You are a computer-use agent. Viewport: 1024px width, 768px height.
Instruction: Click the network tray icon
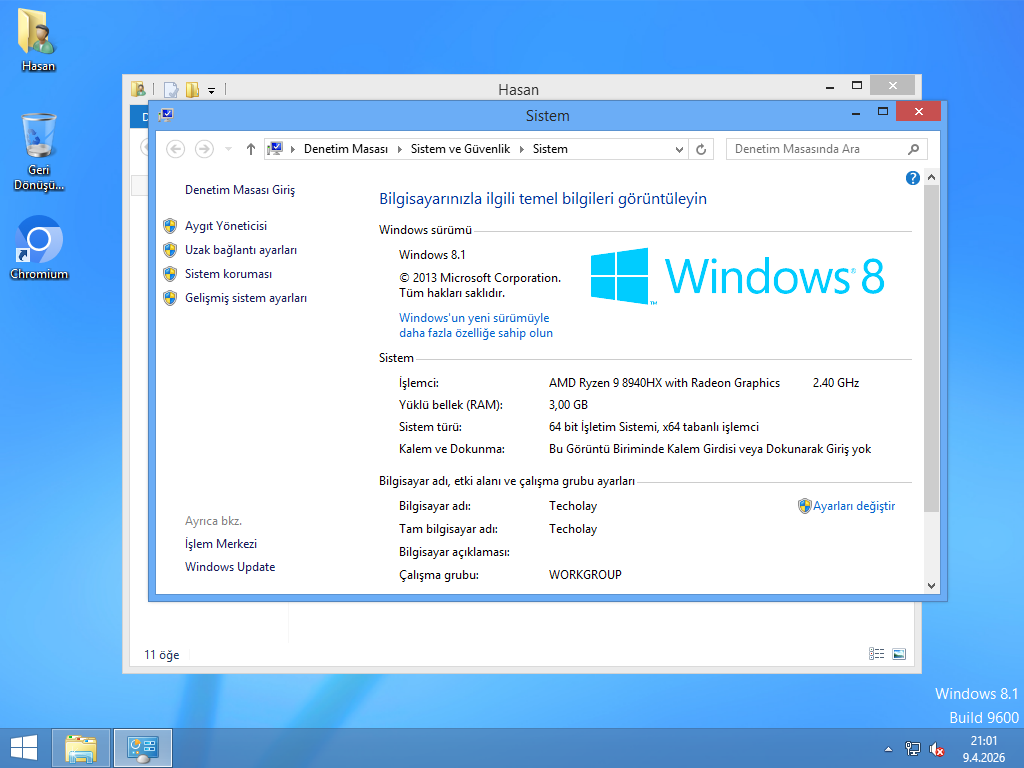(912, 749)
